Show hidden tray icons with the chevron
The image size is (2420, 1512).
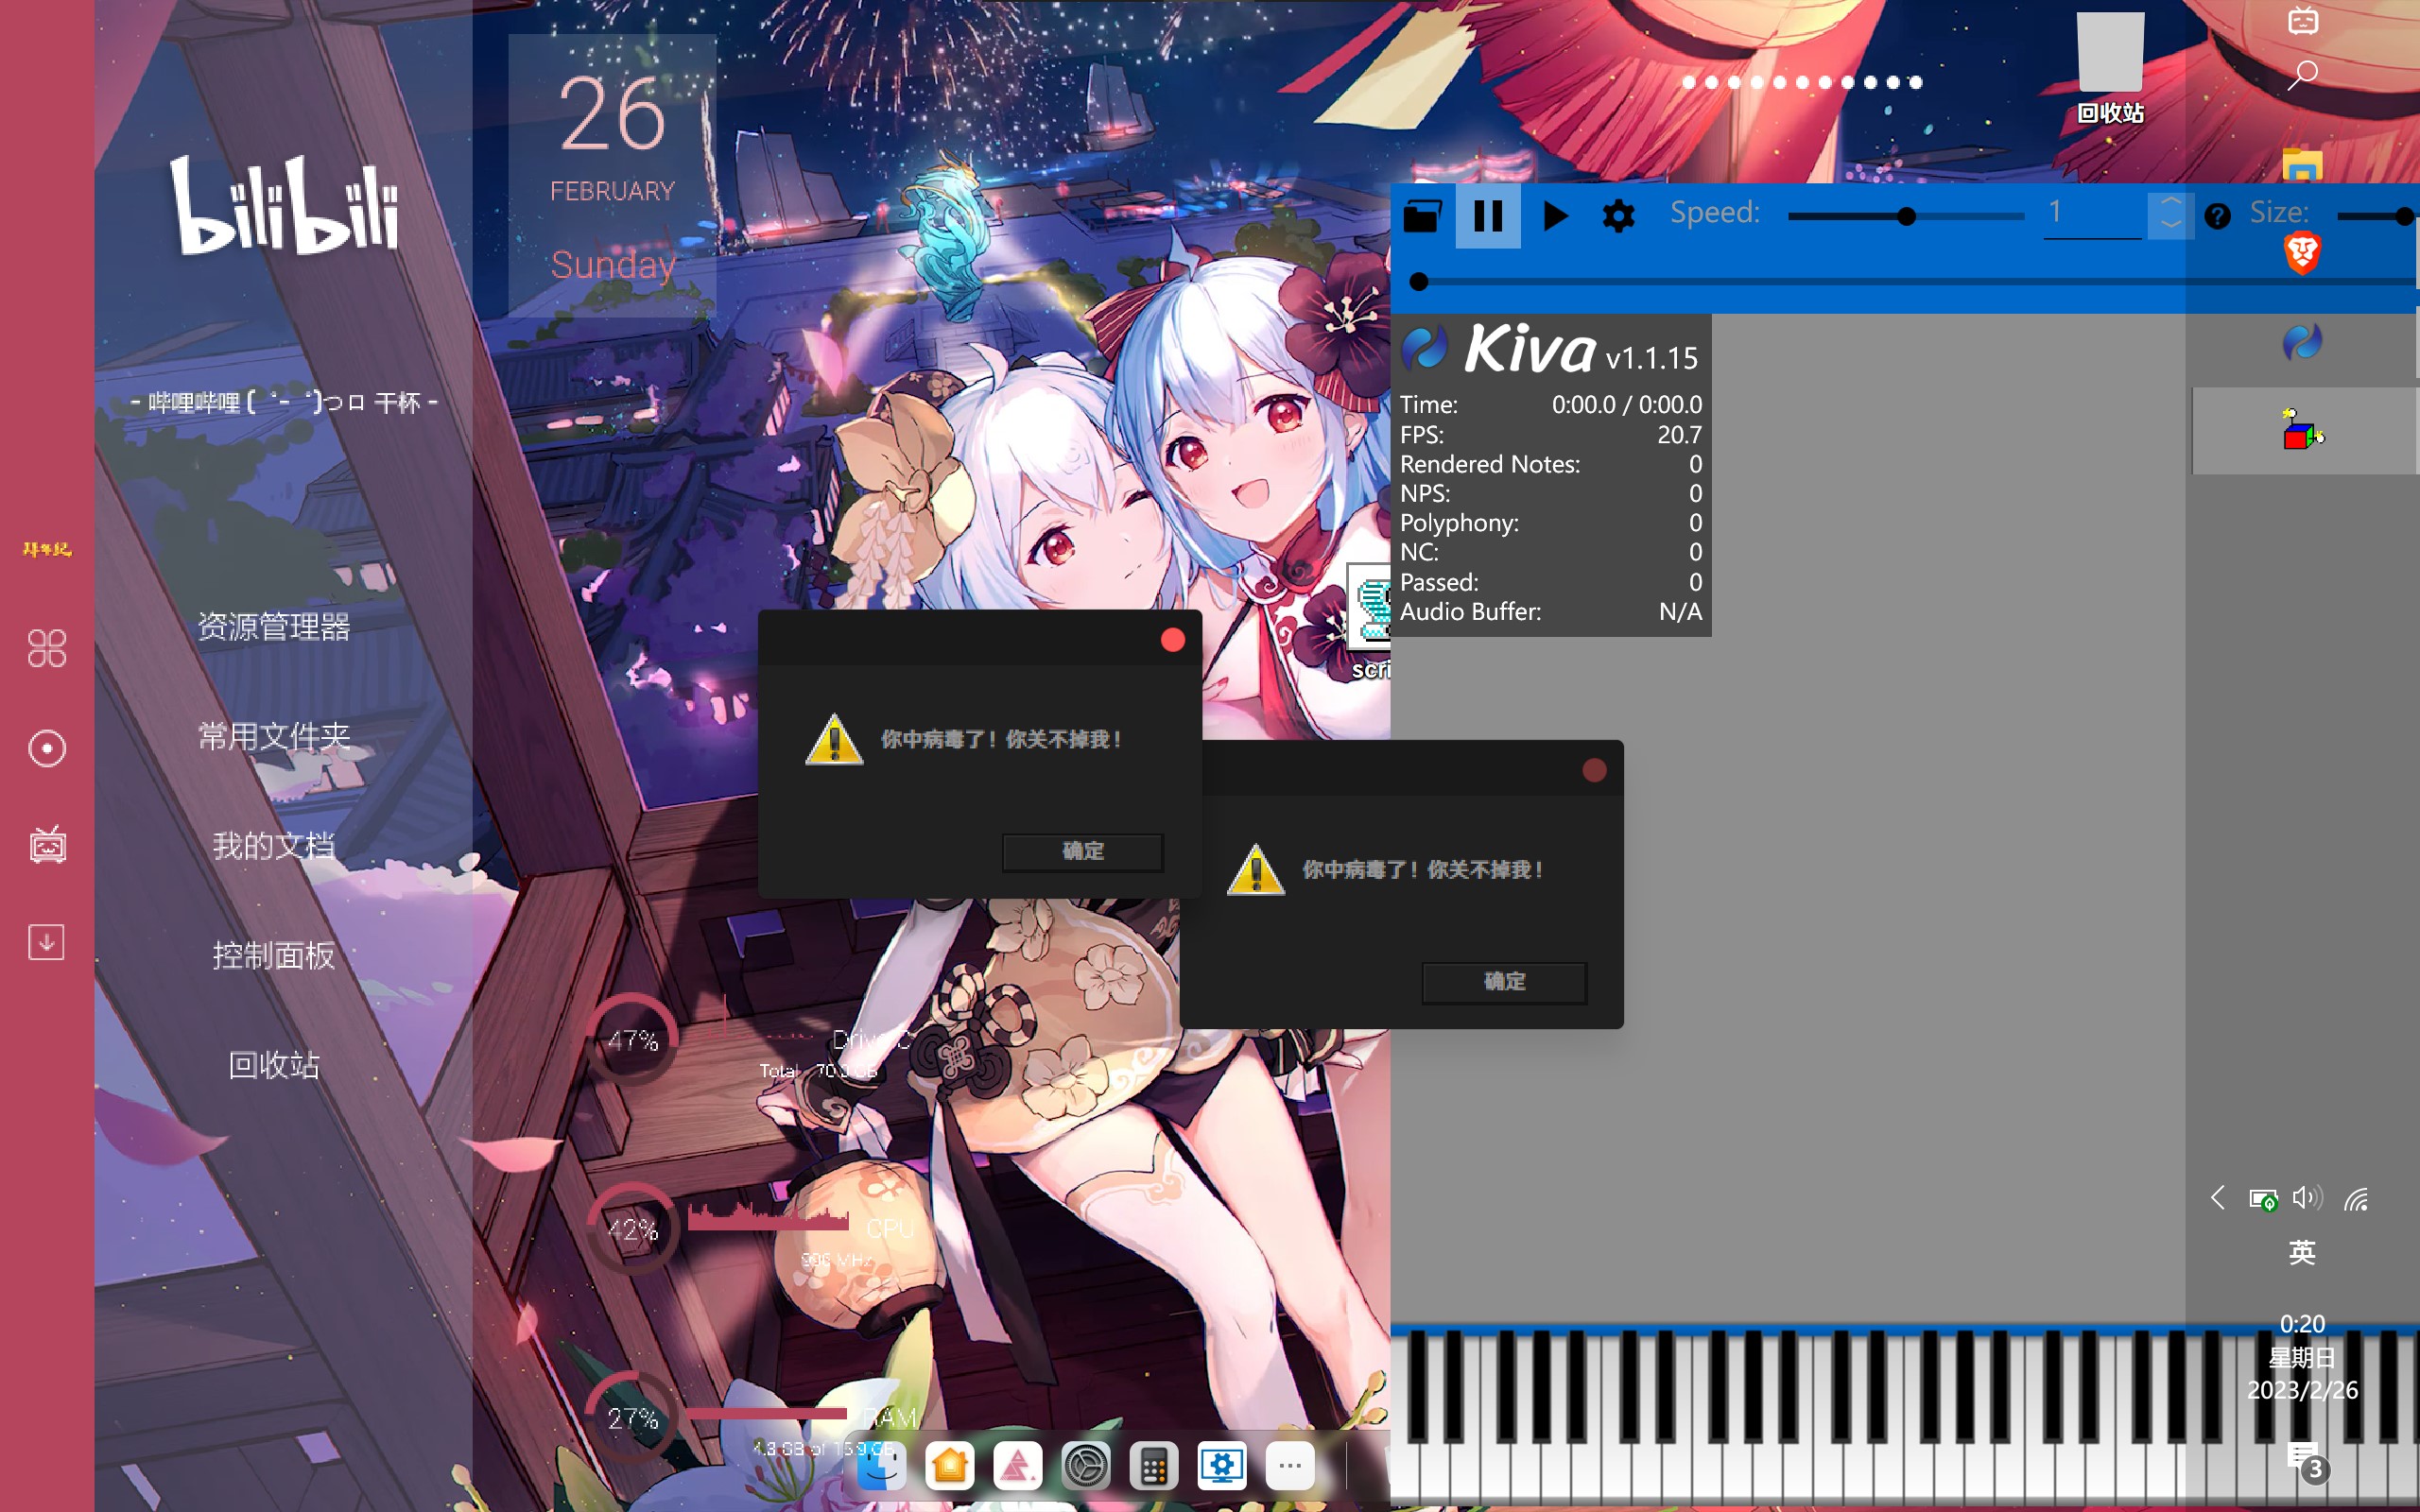pos(2217,1198)
